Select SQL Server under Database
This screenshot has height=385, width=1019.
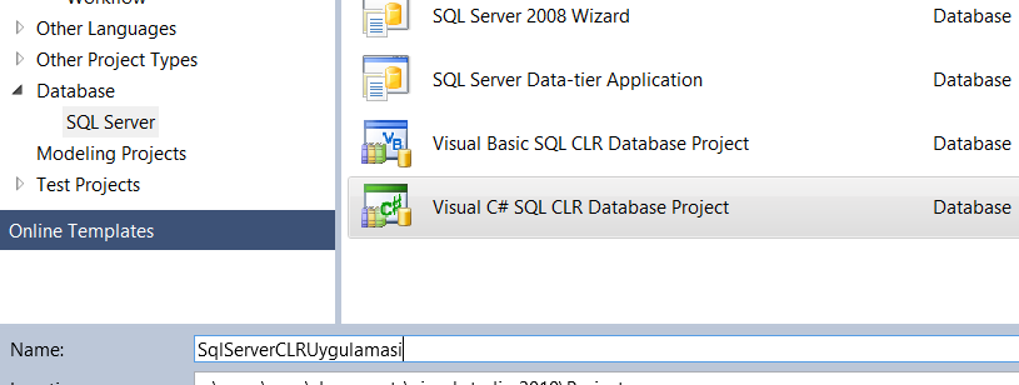tap(110, 122)
